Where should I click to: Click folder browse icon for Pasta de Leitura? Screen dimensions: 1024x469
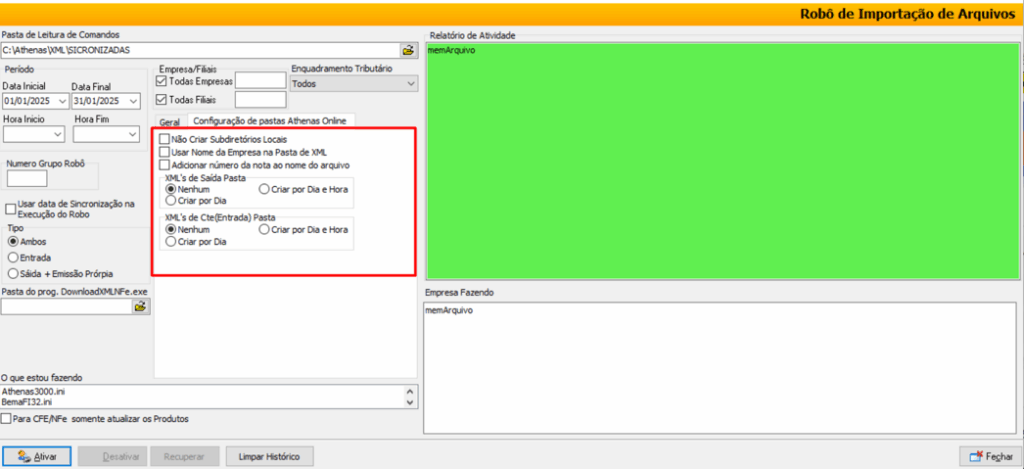tap(408, 49)
